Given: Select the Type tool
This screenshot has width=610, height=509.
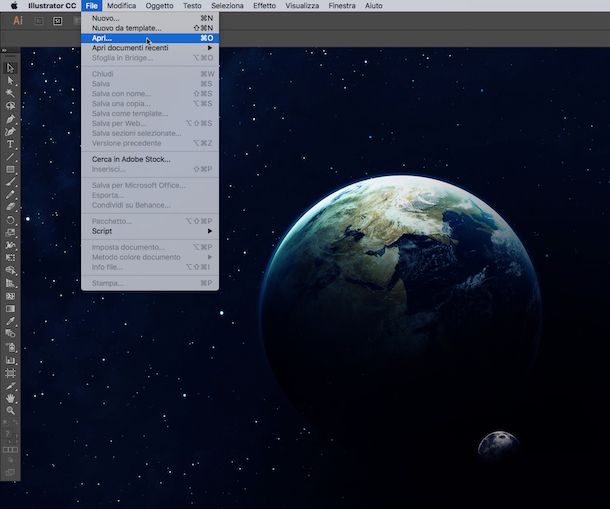Looking at the screenshot, I should (10, 144).
